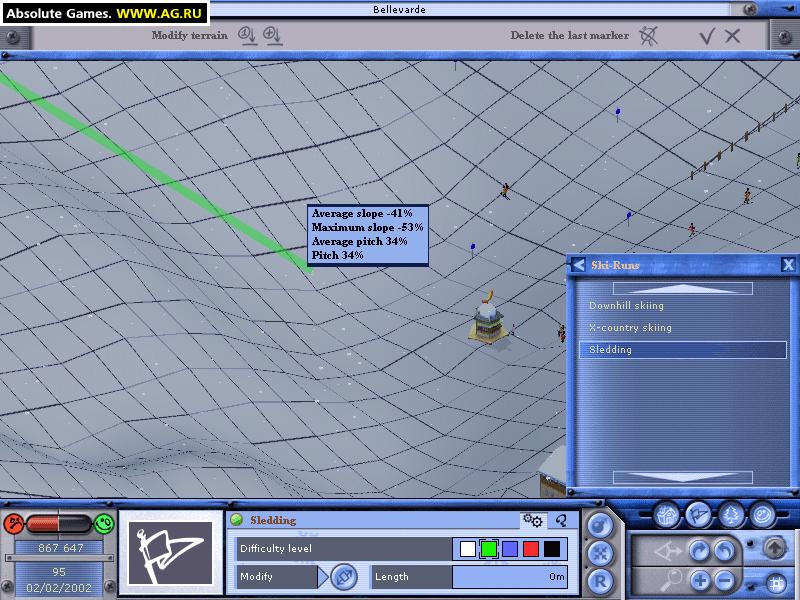Click the first Modify terrain lowering icon
The width and height of the screenshot is (800, 600).
click(248, 36)
